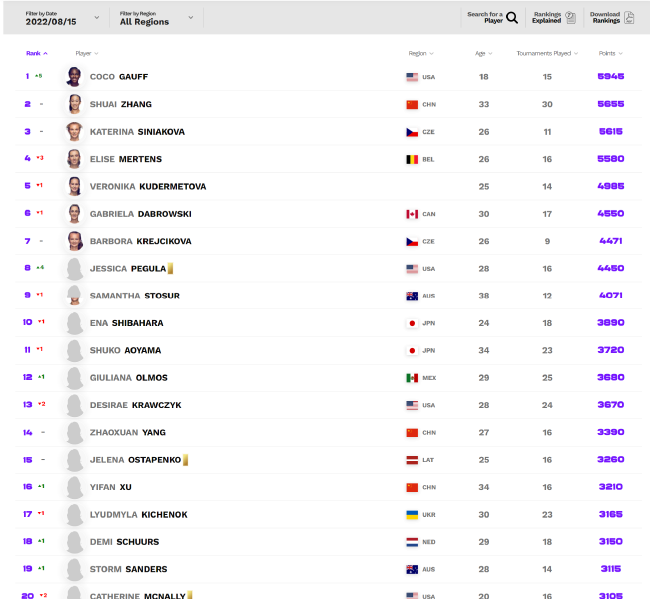Open Ena Shibahara's player page
The image size is (650, 599).
click(126, 323)
